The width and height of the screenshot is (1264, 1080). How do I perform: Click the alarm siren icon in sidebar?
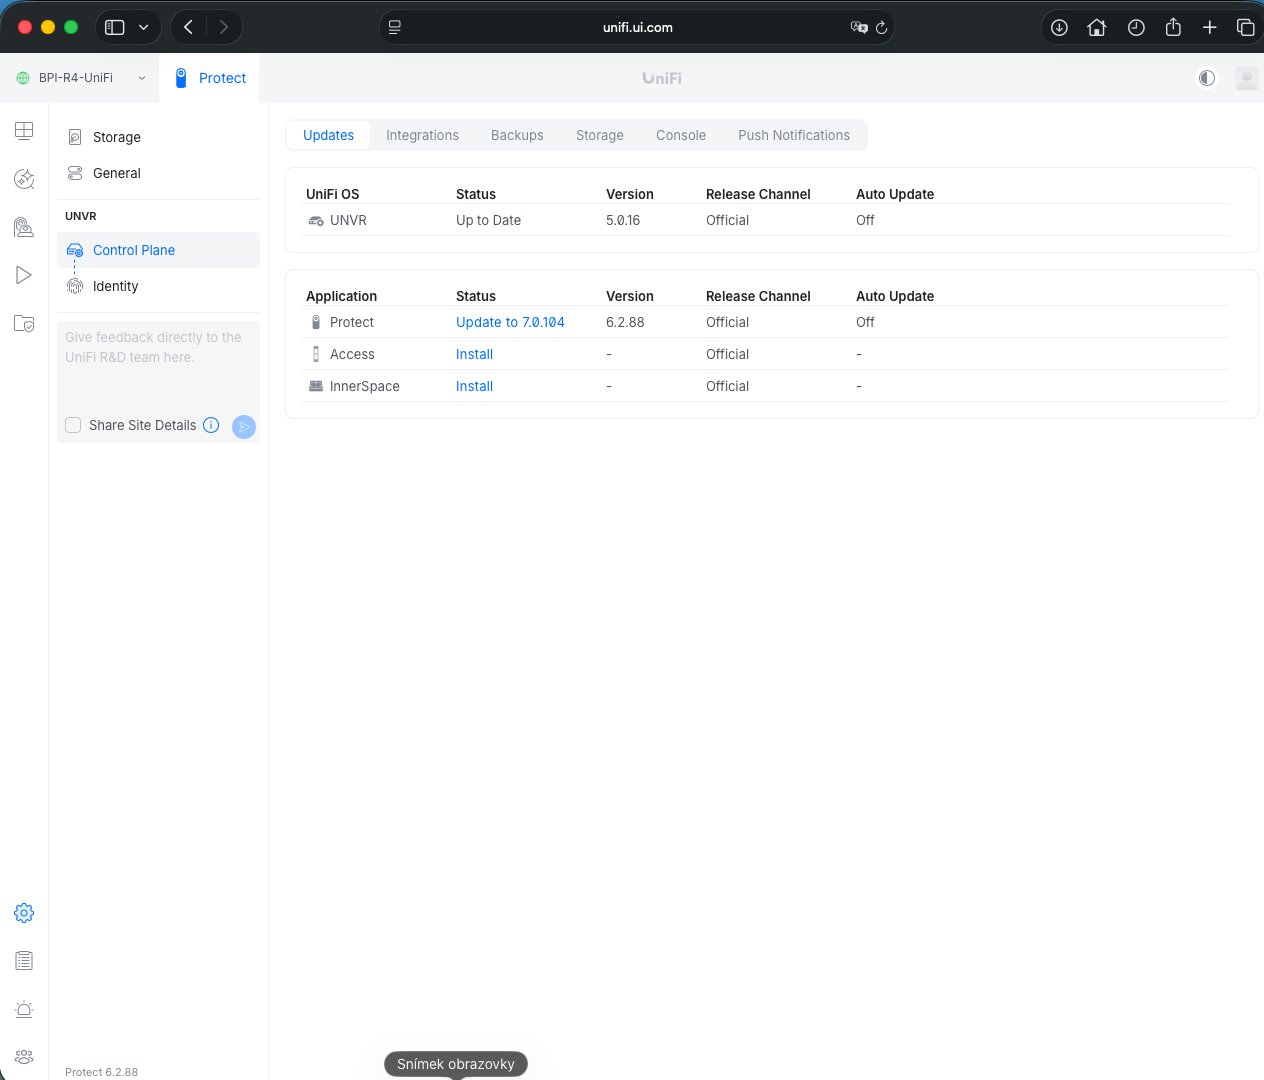pos(24,1009)
